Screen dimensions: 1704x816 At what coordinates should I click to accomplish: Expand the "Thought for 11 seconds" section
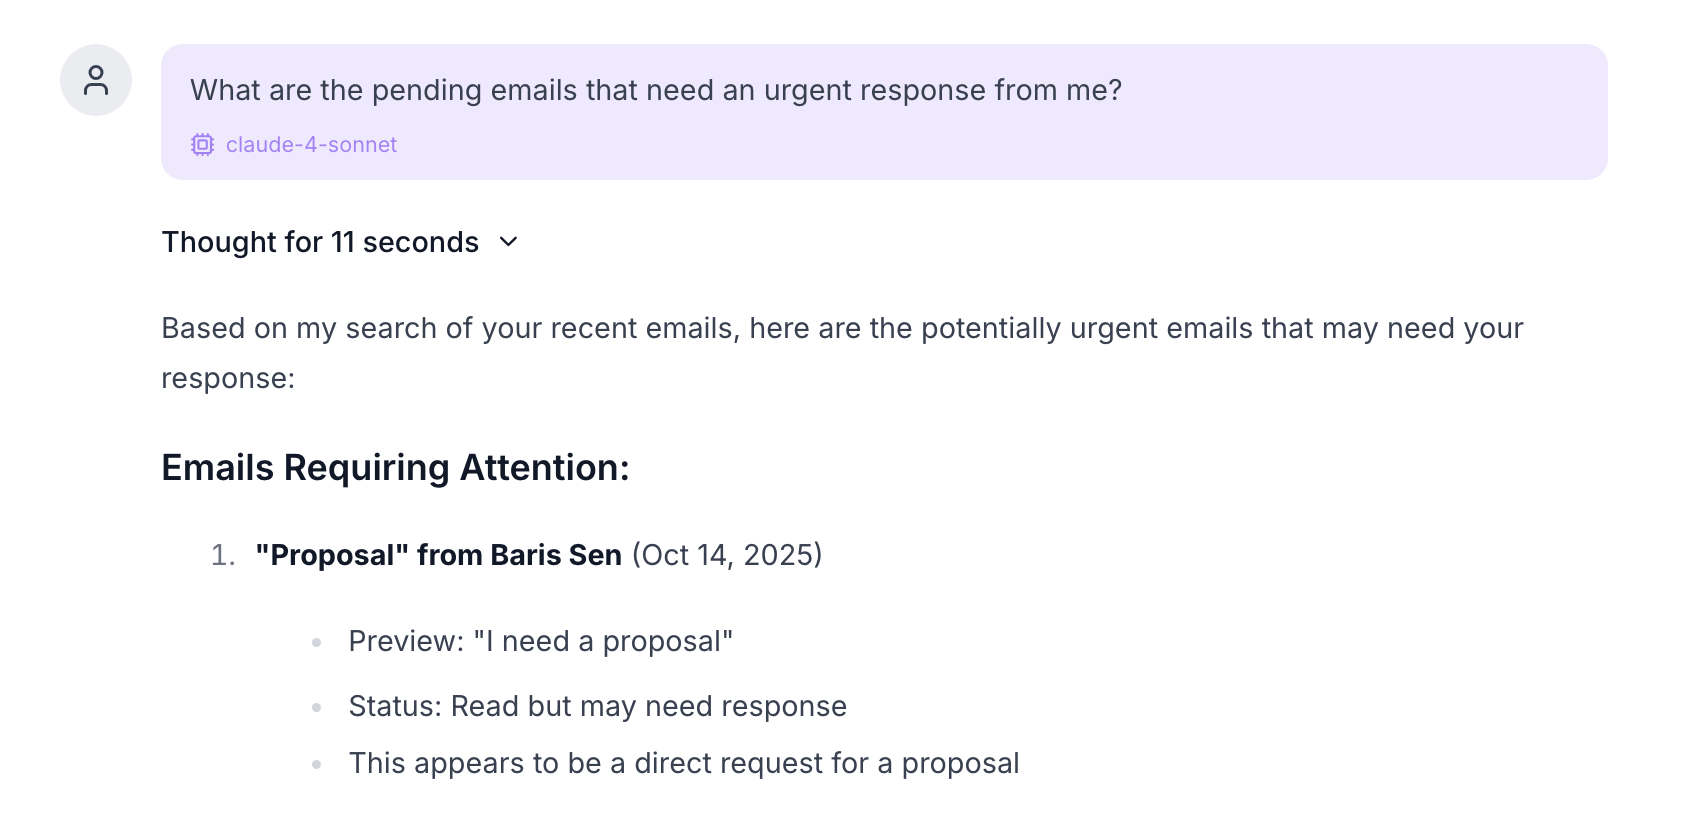[x=320, y=242]
